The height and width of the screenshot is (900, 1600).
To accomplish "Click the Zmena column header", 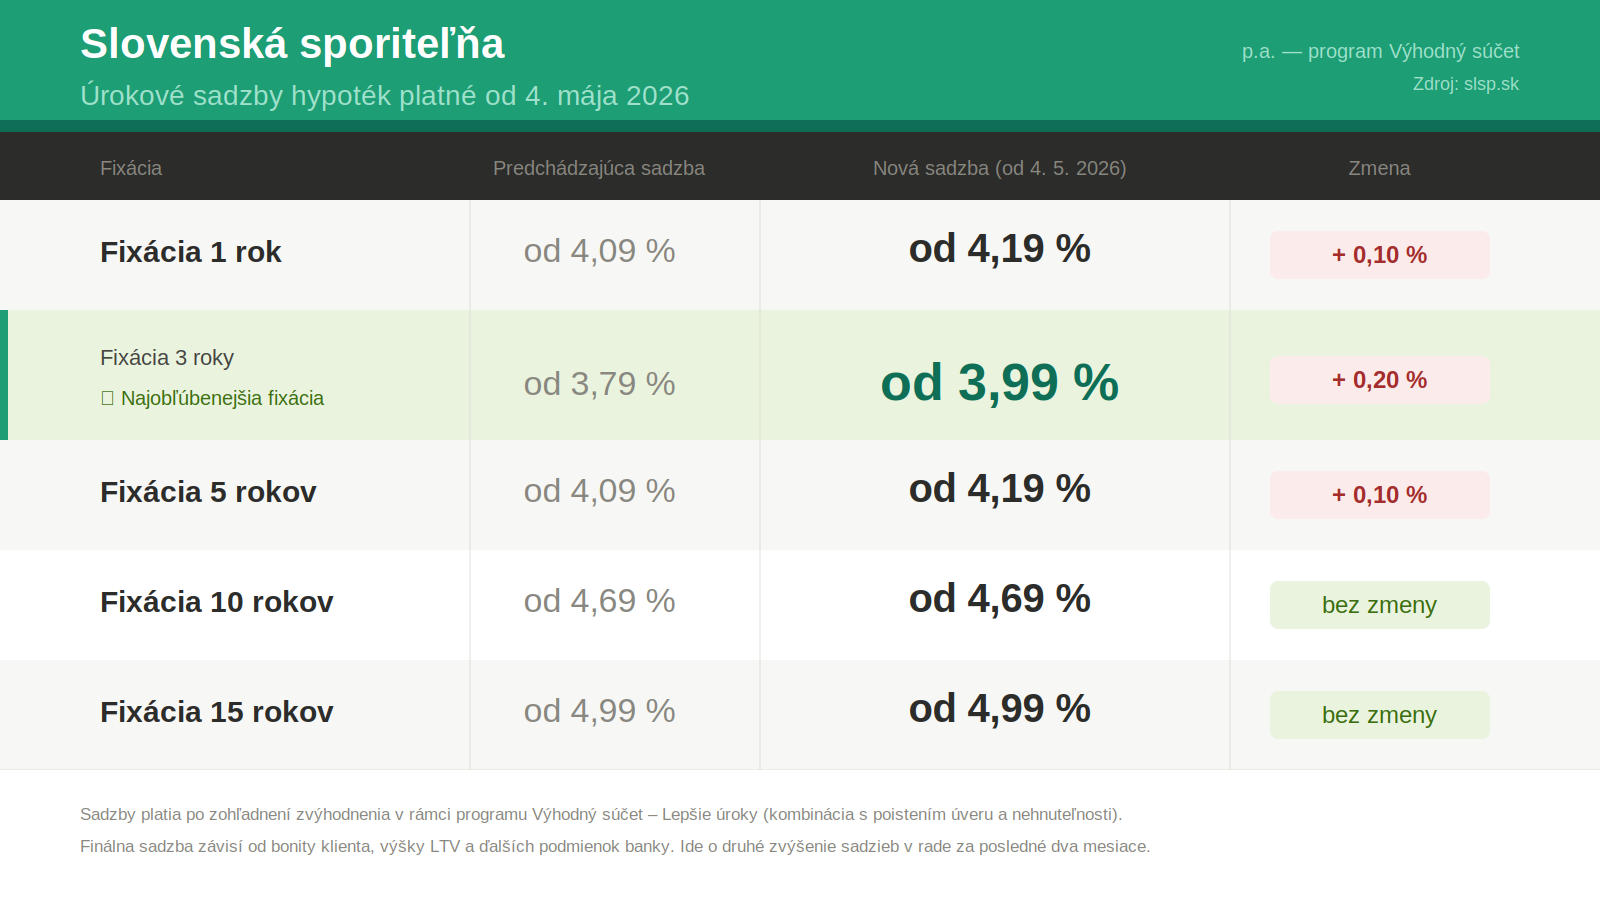I will [x=1379, y=168].
